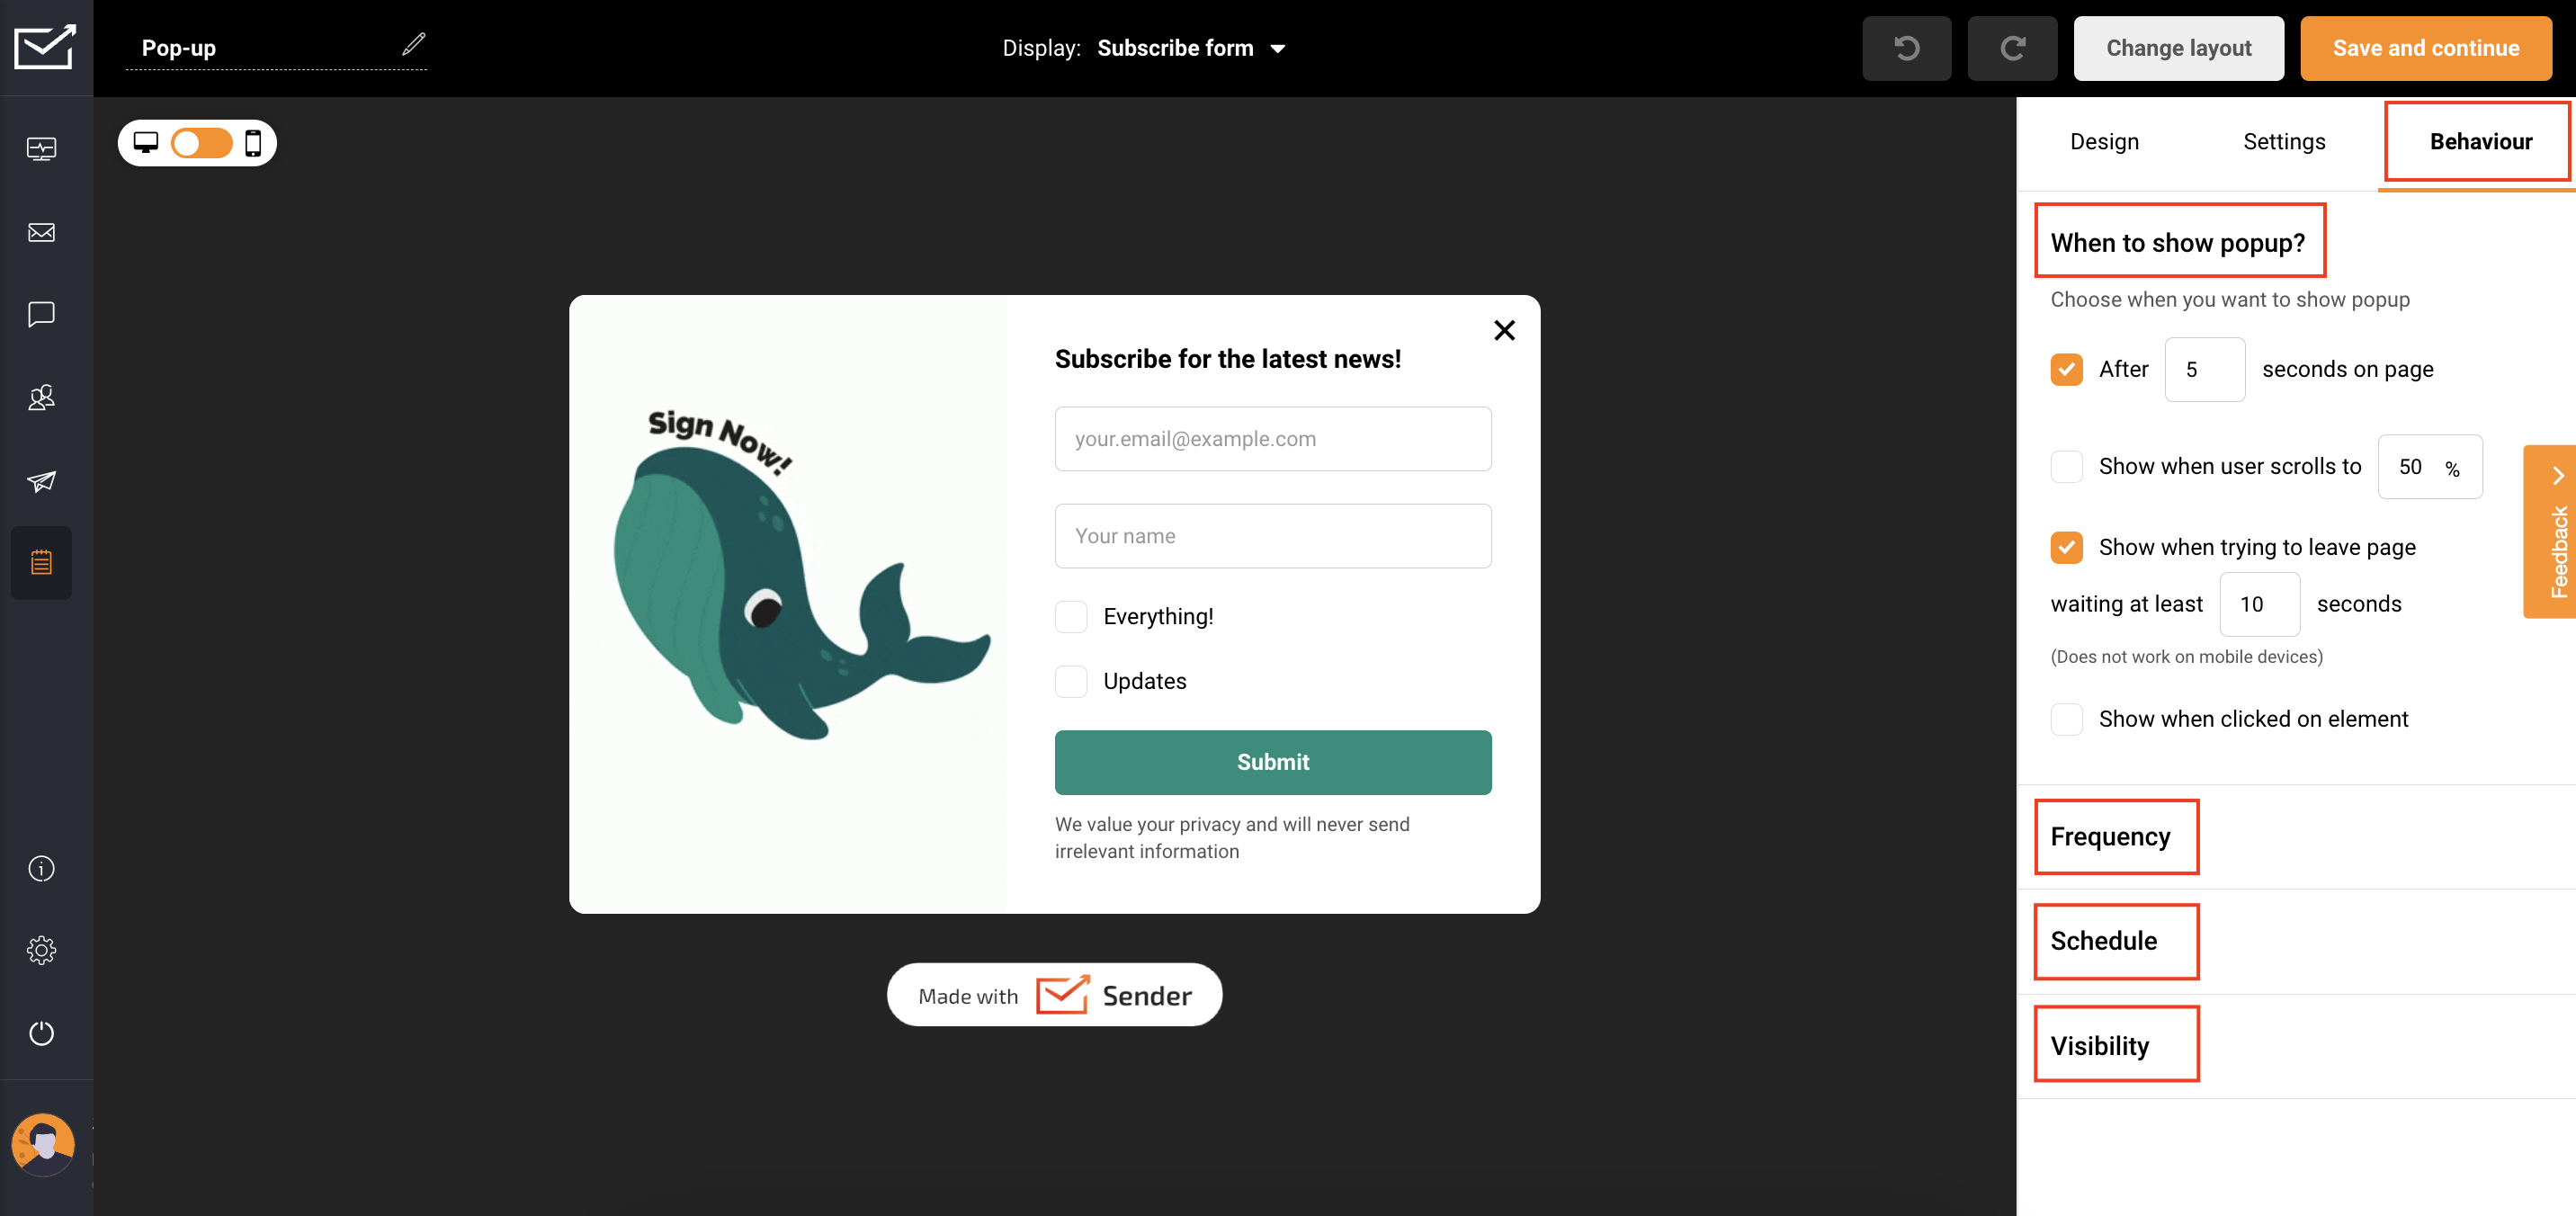
Task: Switch to the Design tab
Action: (x=2104, y=142)
